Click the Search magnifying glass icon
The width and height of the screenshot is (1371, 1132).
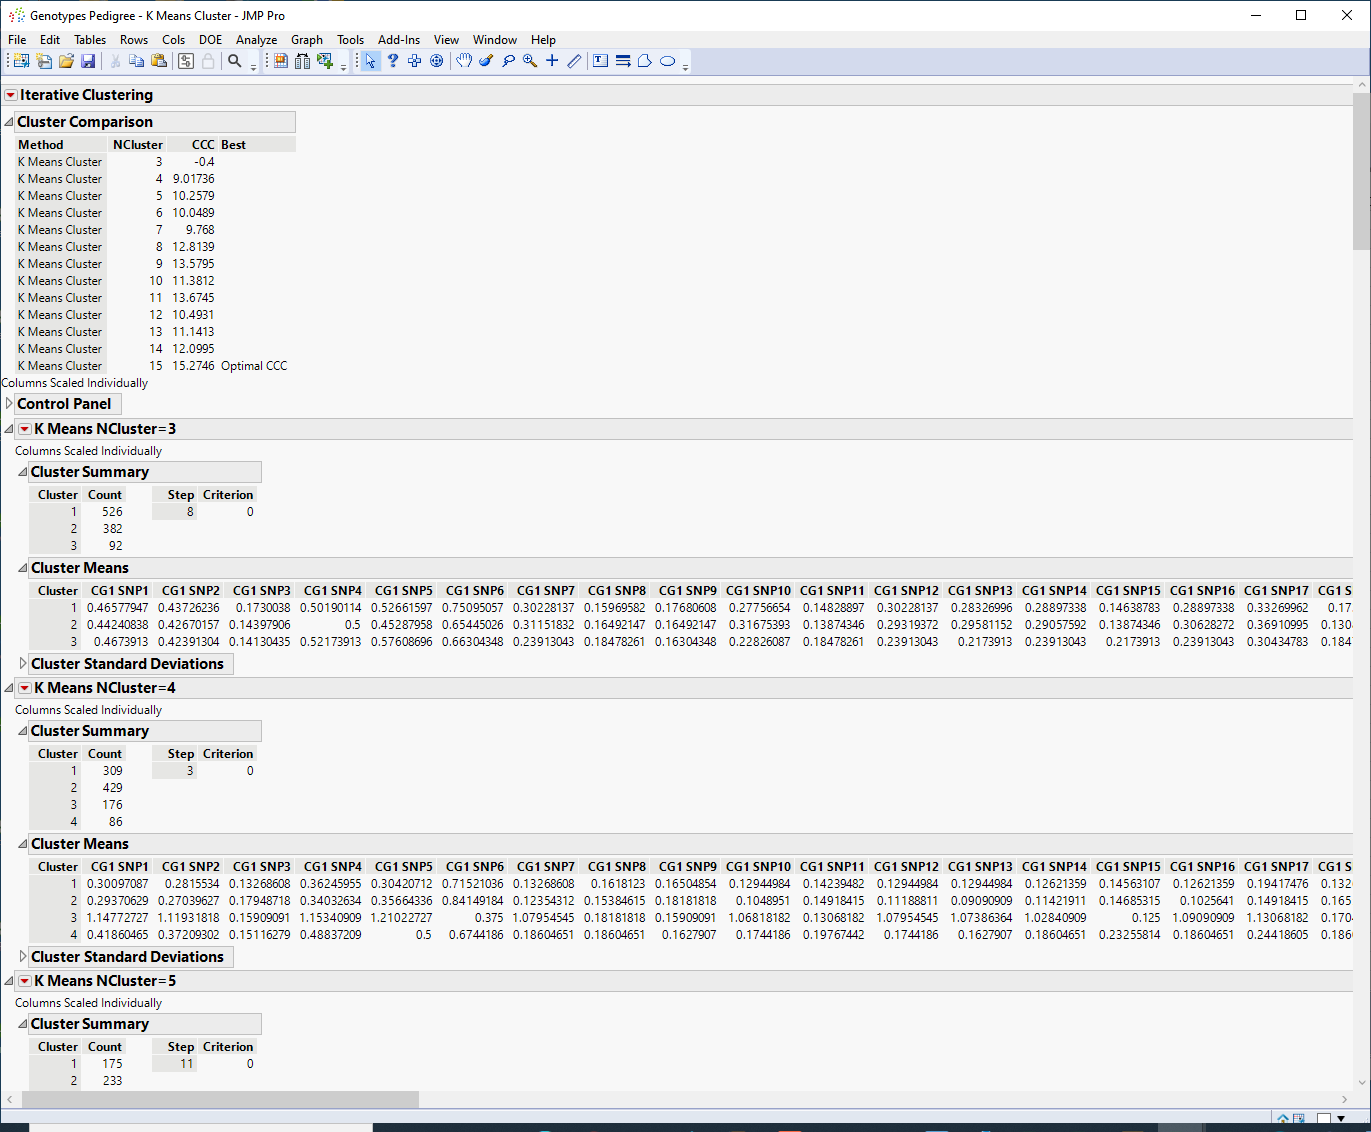tap(235, 61)
